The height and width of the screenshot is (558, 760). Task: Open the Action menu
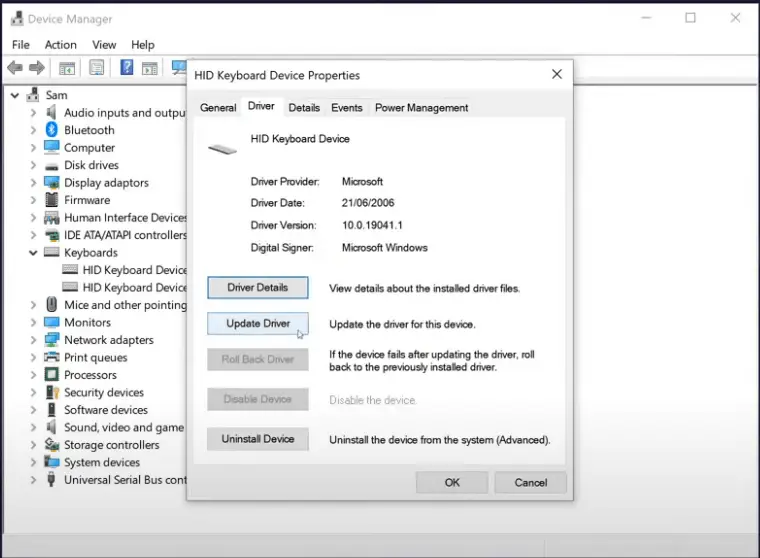[61, 45]
